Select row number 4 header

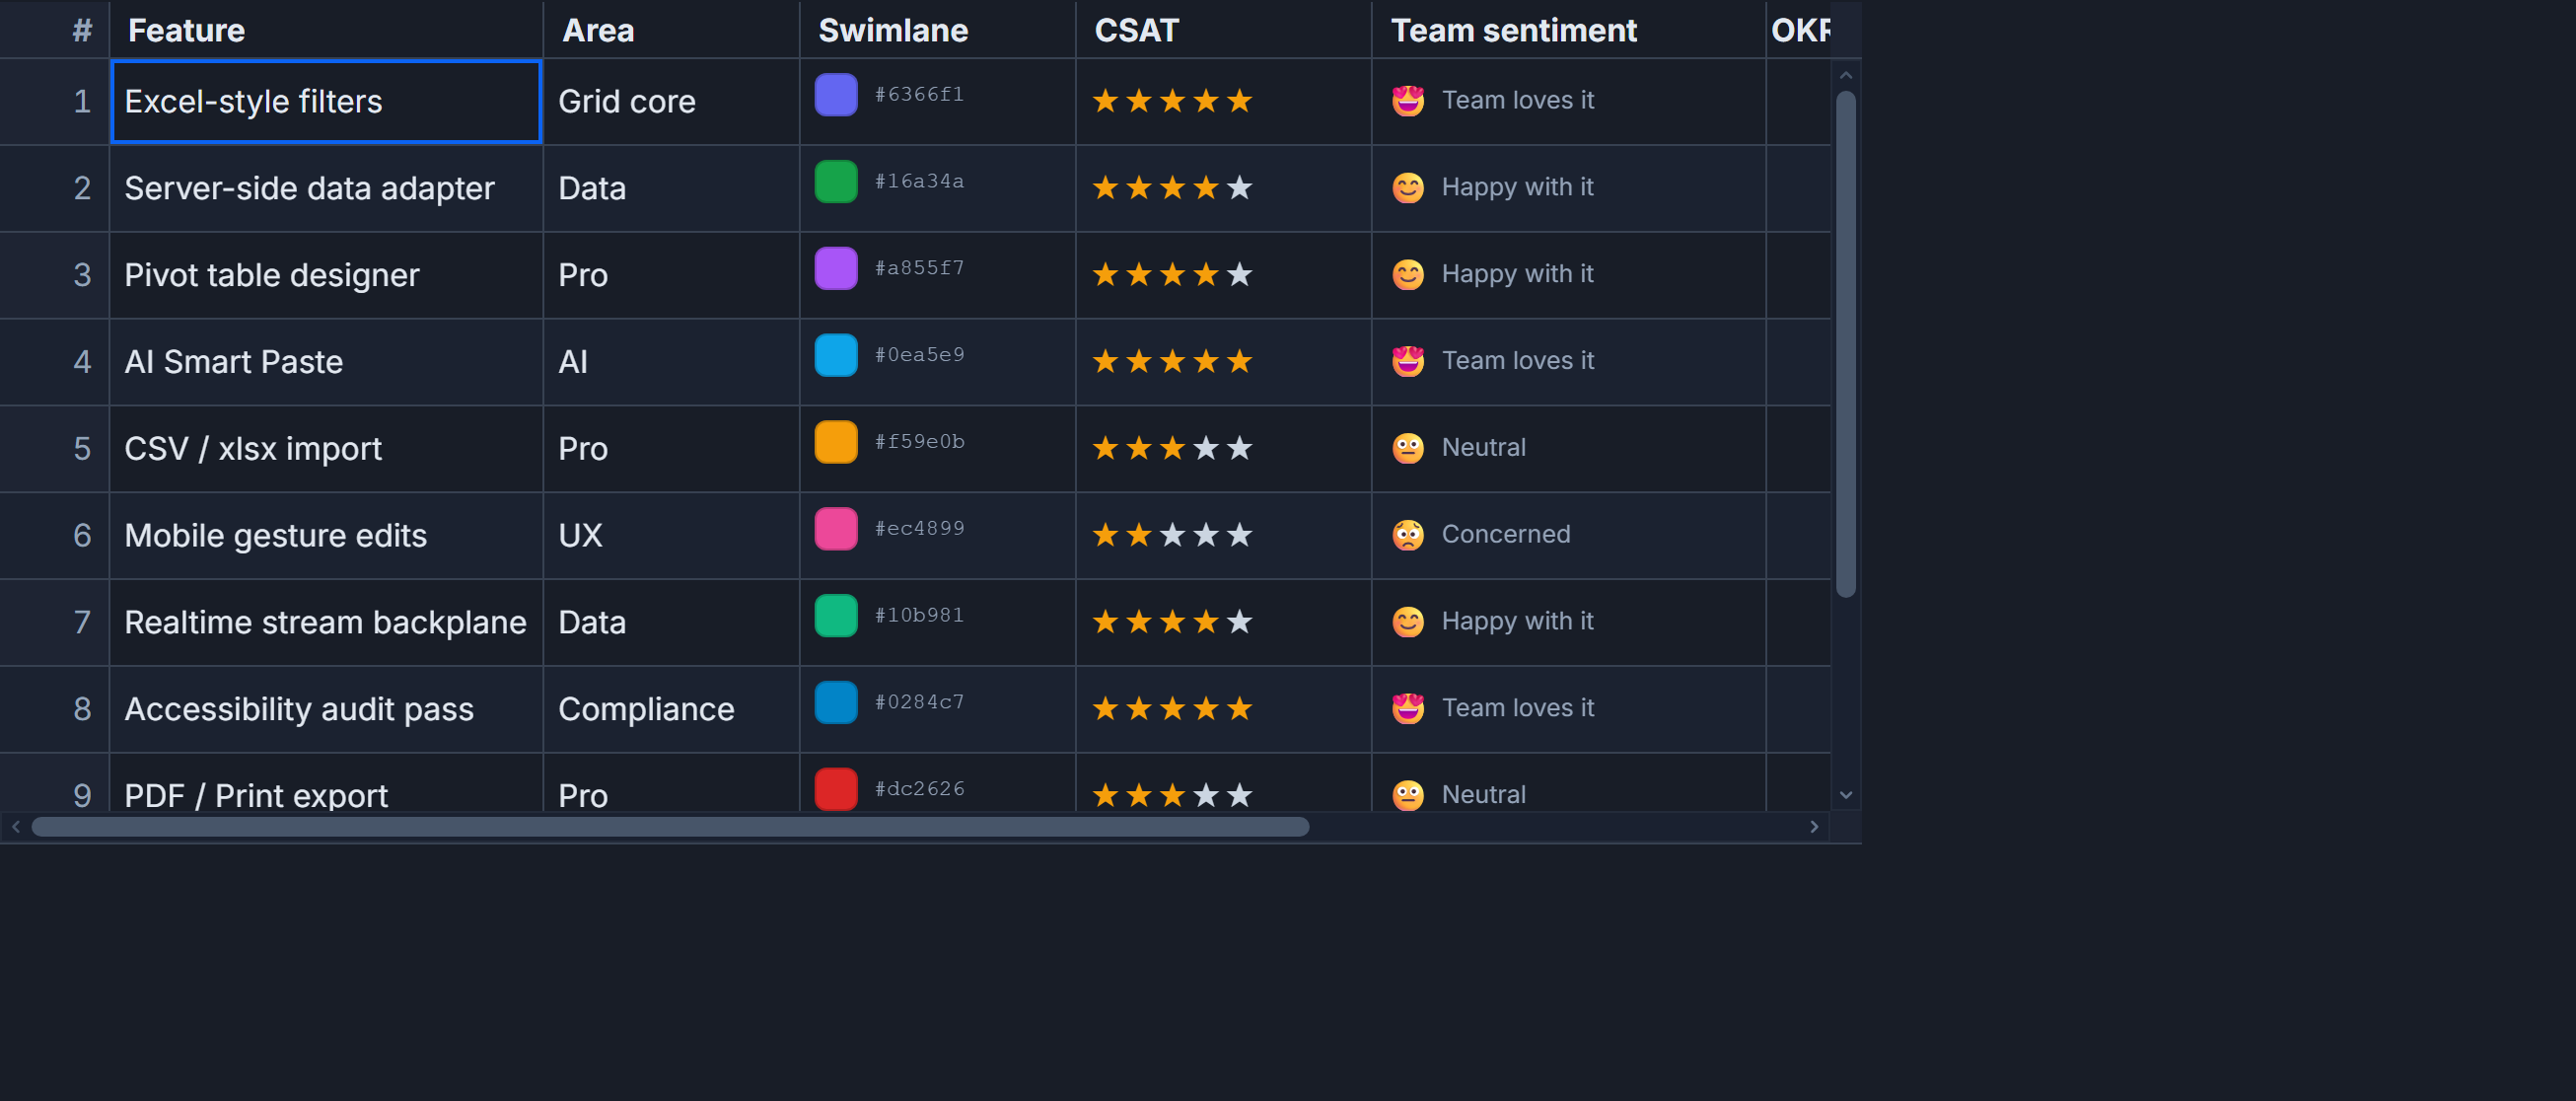click(x=55, y=362)
